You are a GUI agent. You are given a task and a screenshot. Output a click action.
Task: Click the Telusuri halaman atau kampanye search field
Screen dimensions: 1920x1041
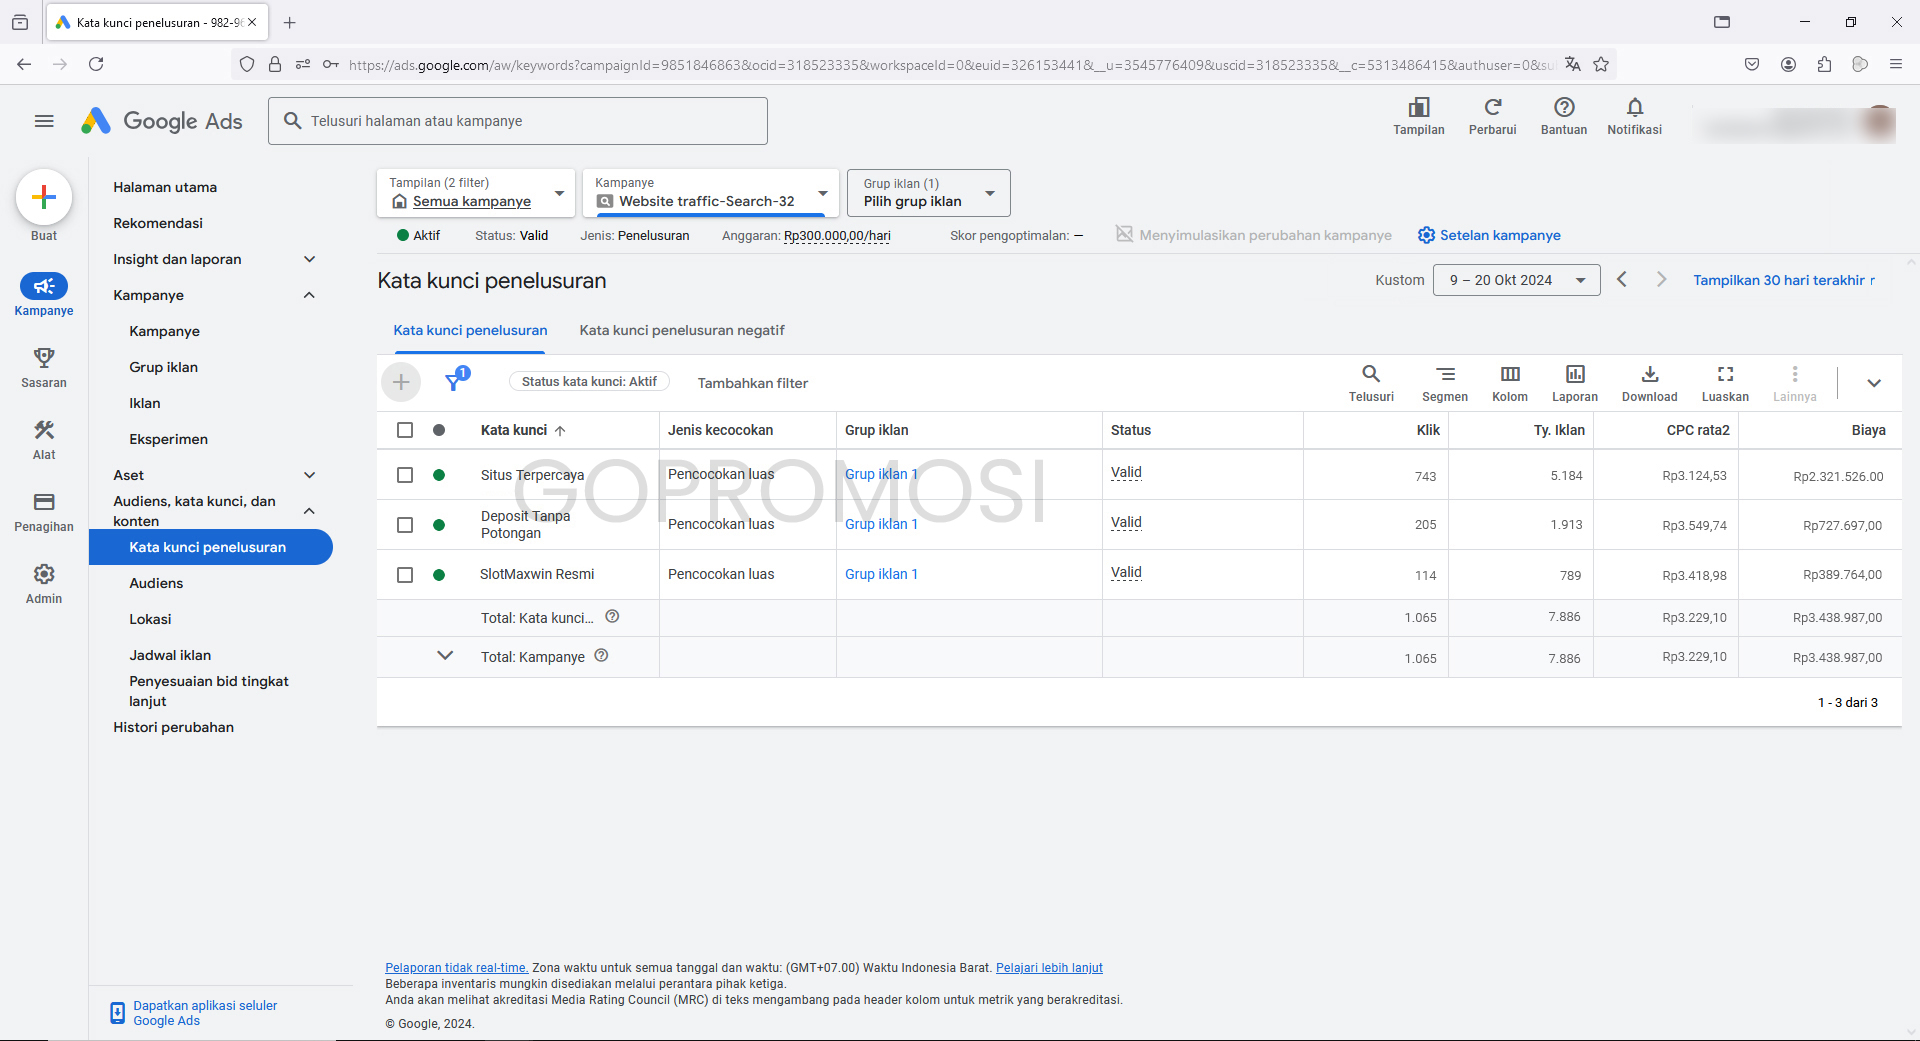click(518, 121)
